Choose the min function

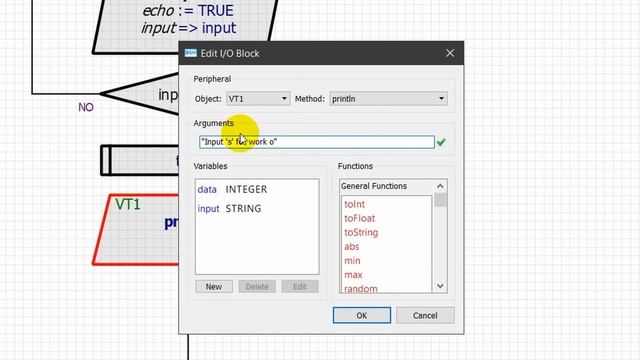[x=352, y=260]
